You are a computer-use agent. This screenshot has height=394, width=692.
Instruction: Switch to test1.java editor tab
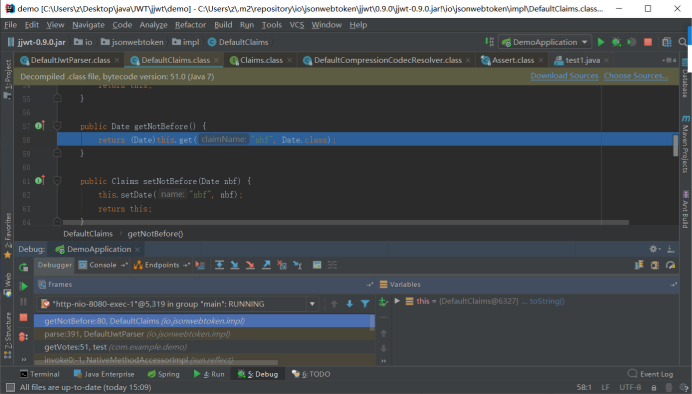582,60
